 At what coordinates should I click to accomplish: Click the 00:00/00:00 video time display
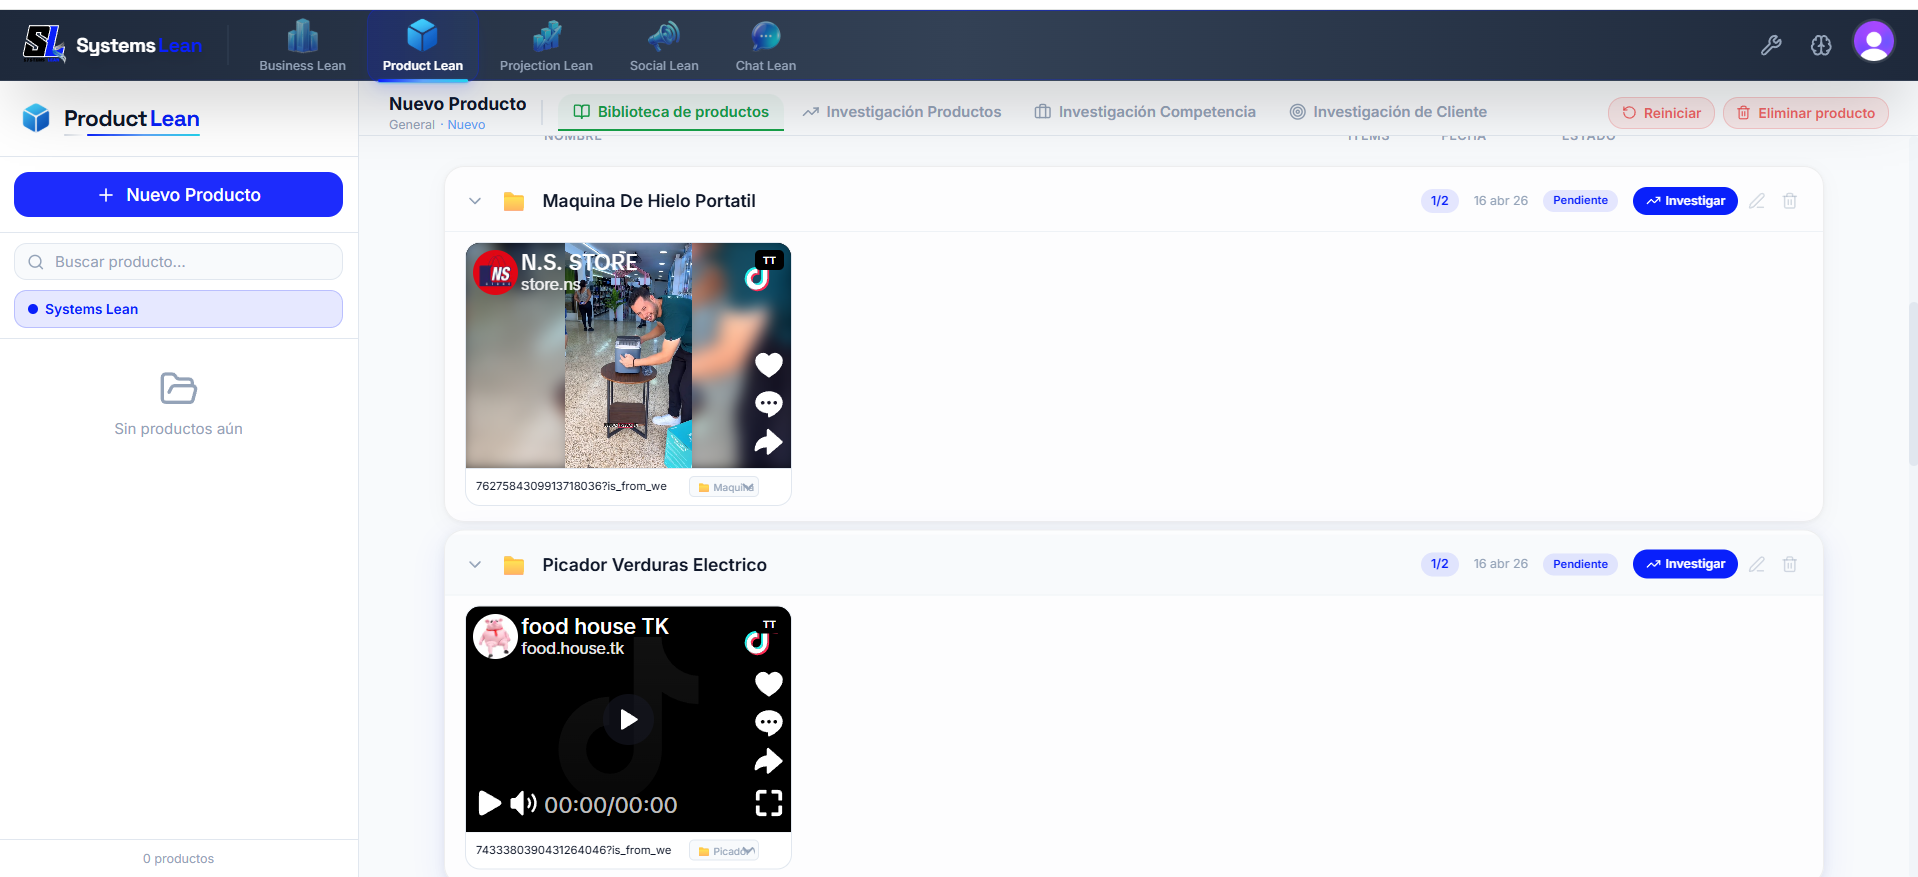[610, 805]
